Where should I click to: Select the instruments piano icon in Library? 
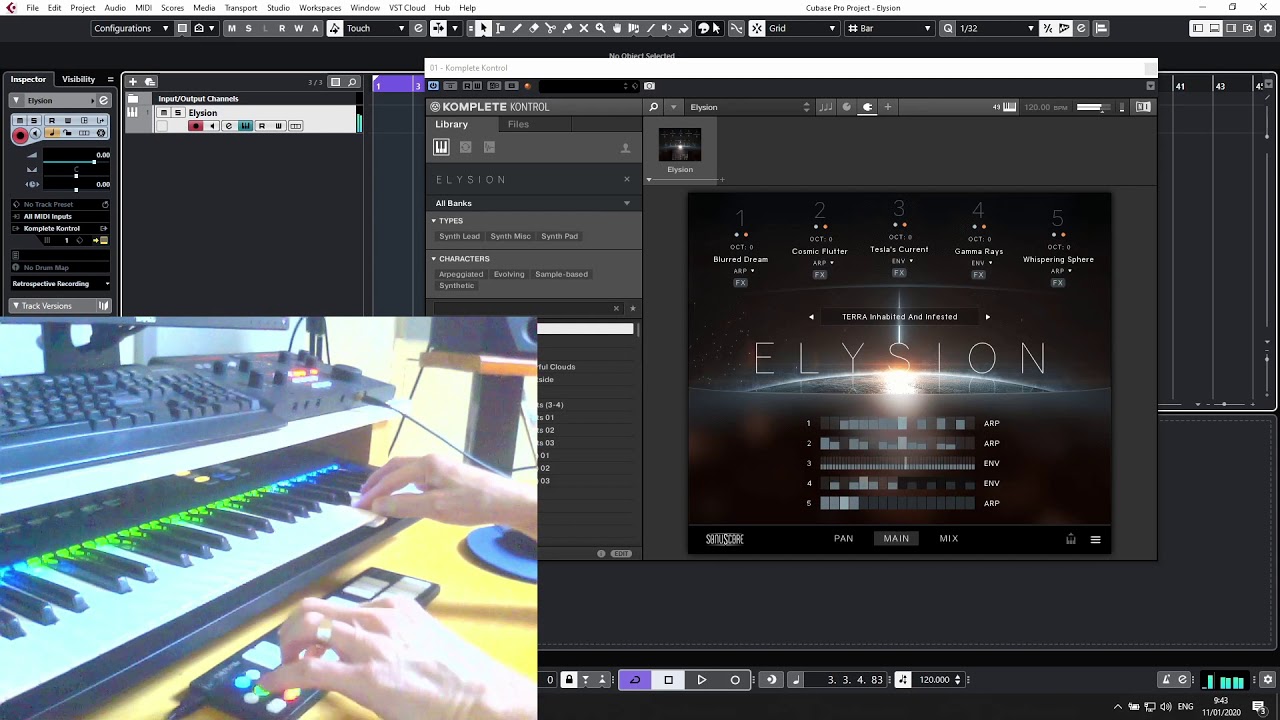[x=441, y=147]
